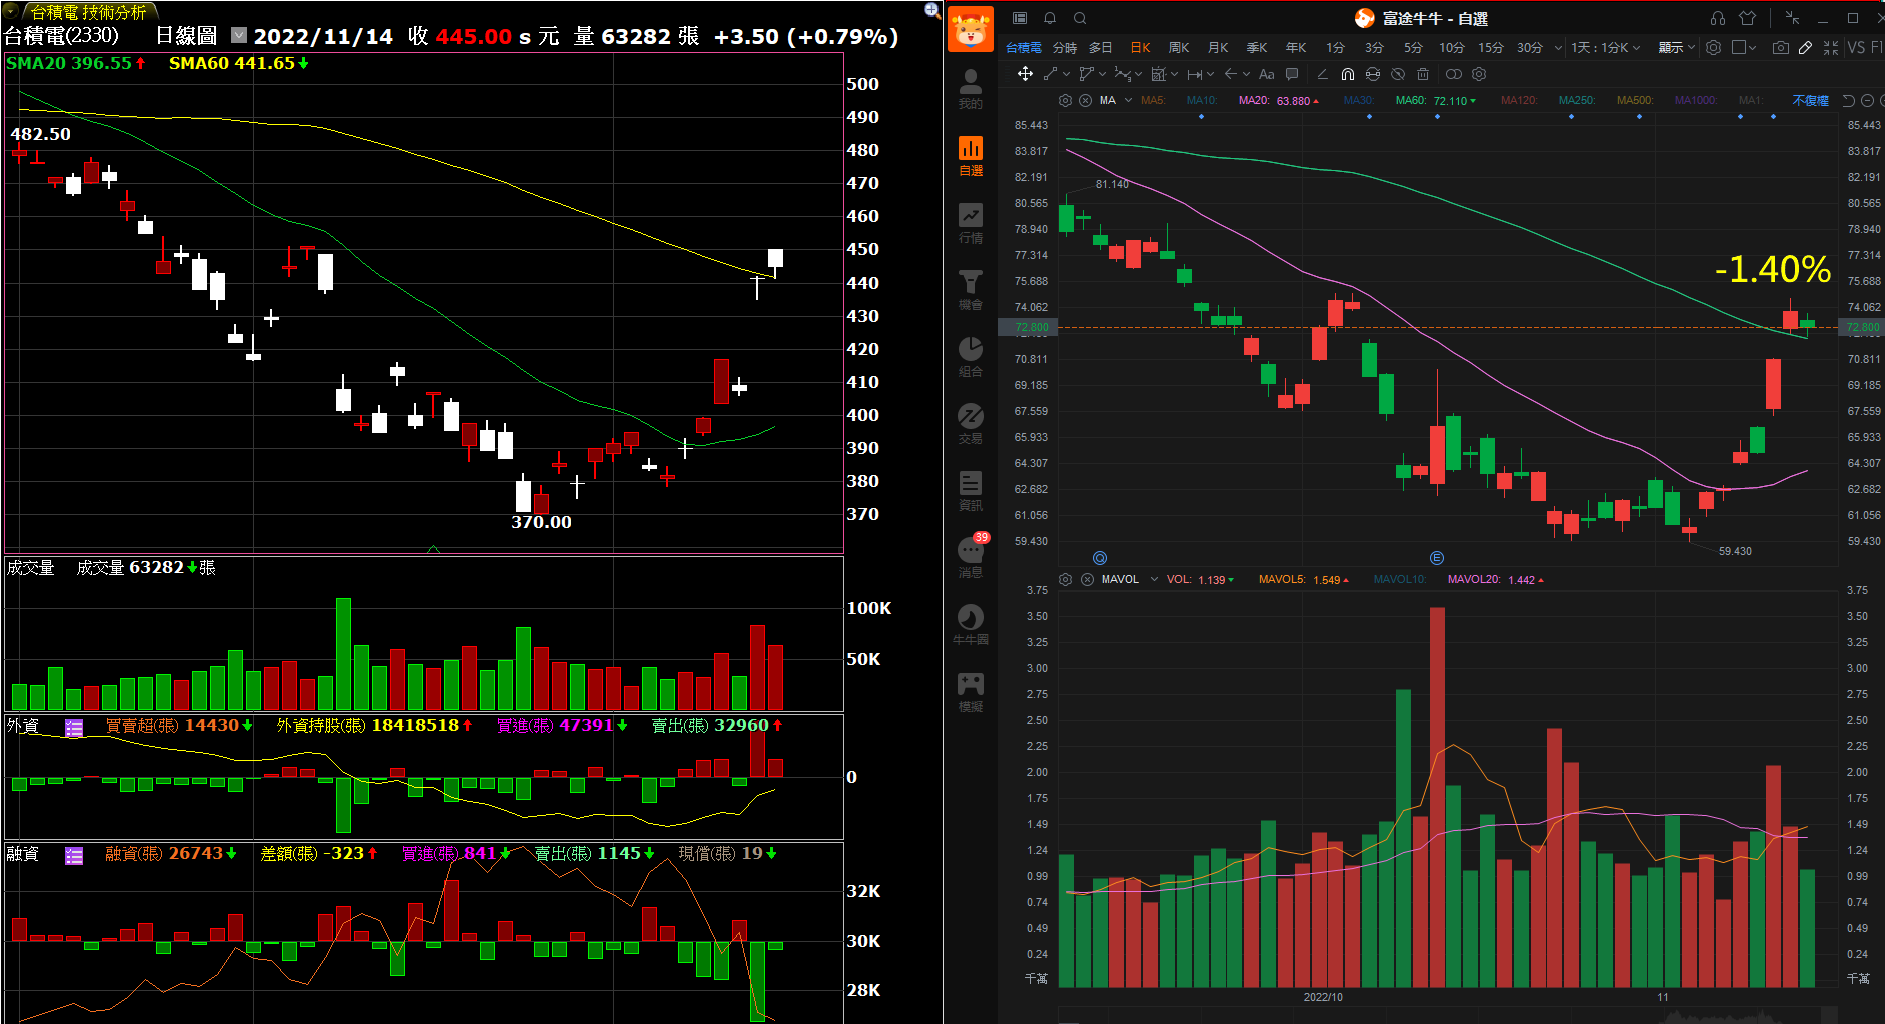
Task: Open the 自選 watchlist sidebar icon
Action: click(x=970, y=156)
